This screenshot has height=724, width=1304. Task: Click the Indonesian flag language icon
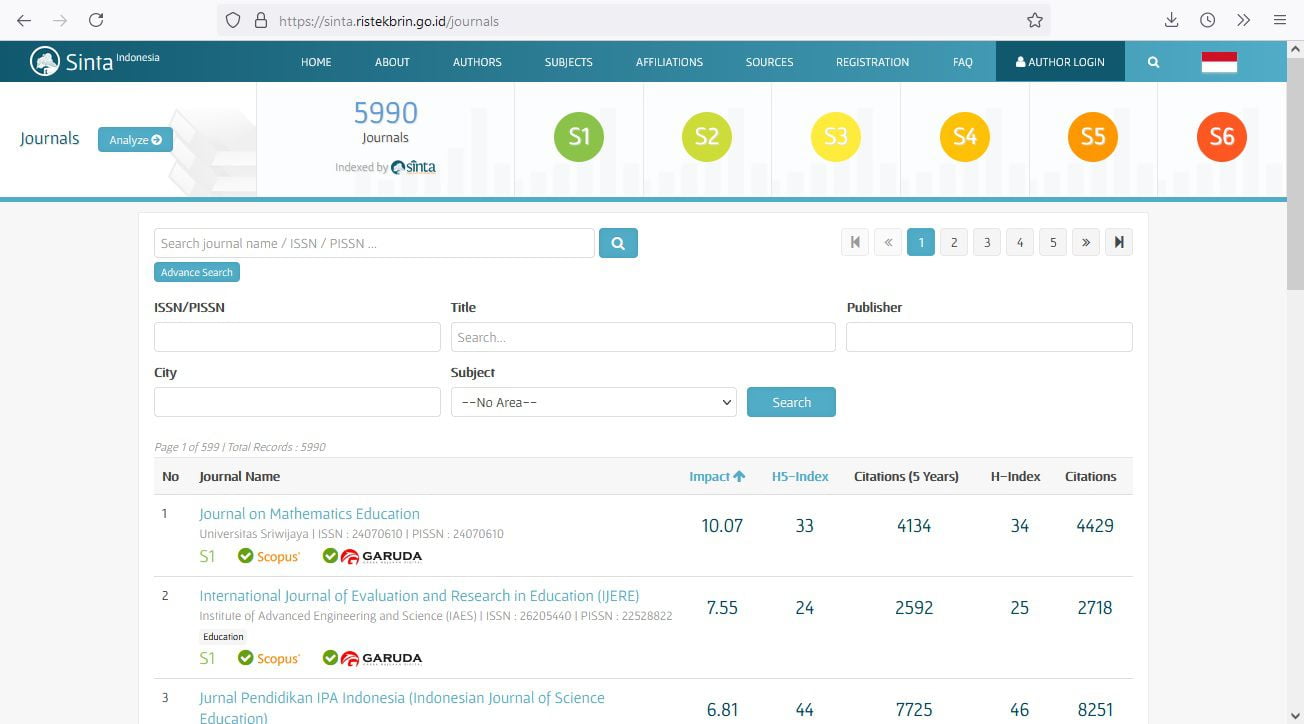coord(1219,62)
